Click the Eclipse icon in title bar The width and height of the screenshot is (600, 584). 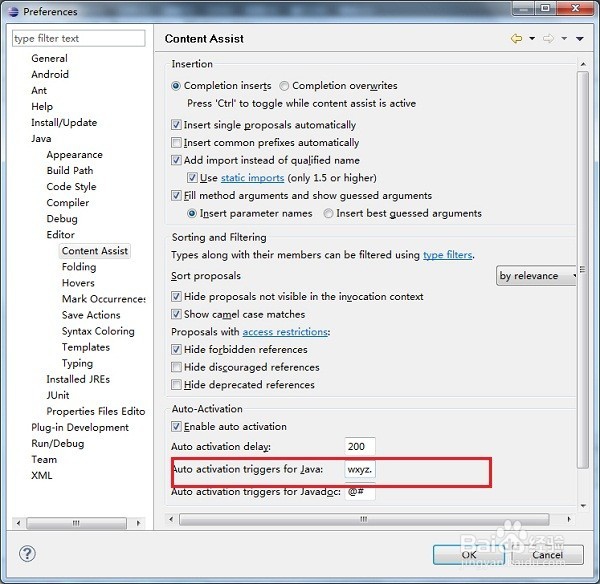[x=13, y=12]
